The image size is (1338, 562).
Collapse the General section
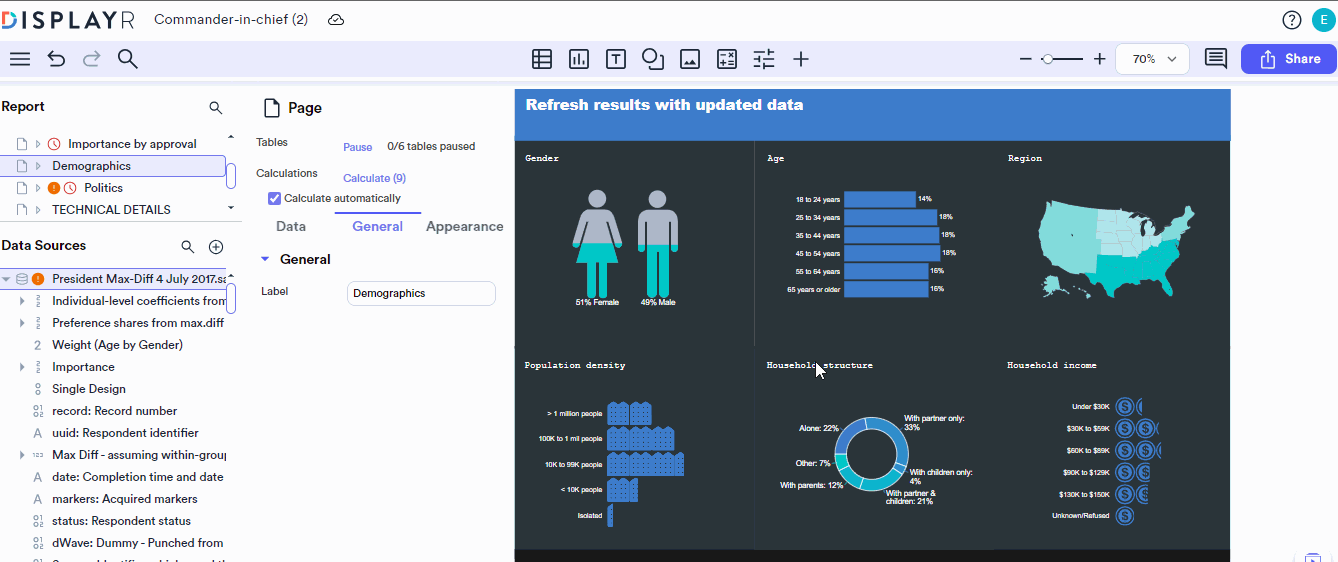pyautogui.click(x=265, y=259)
